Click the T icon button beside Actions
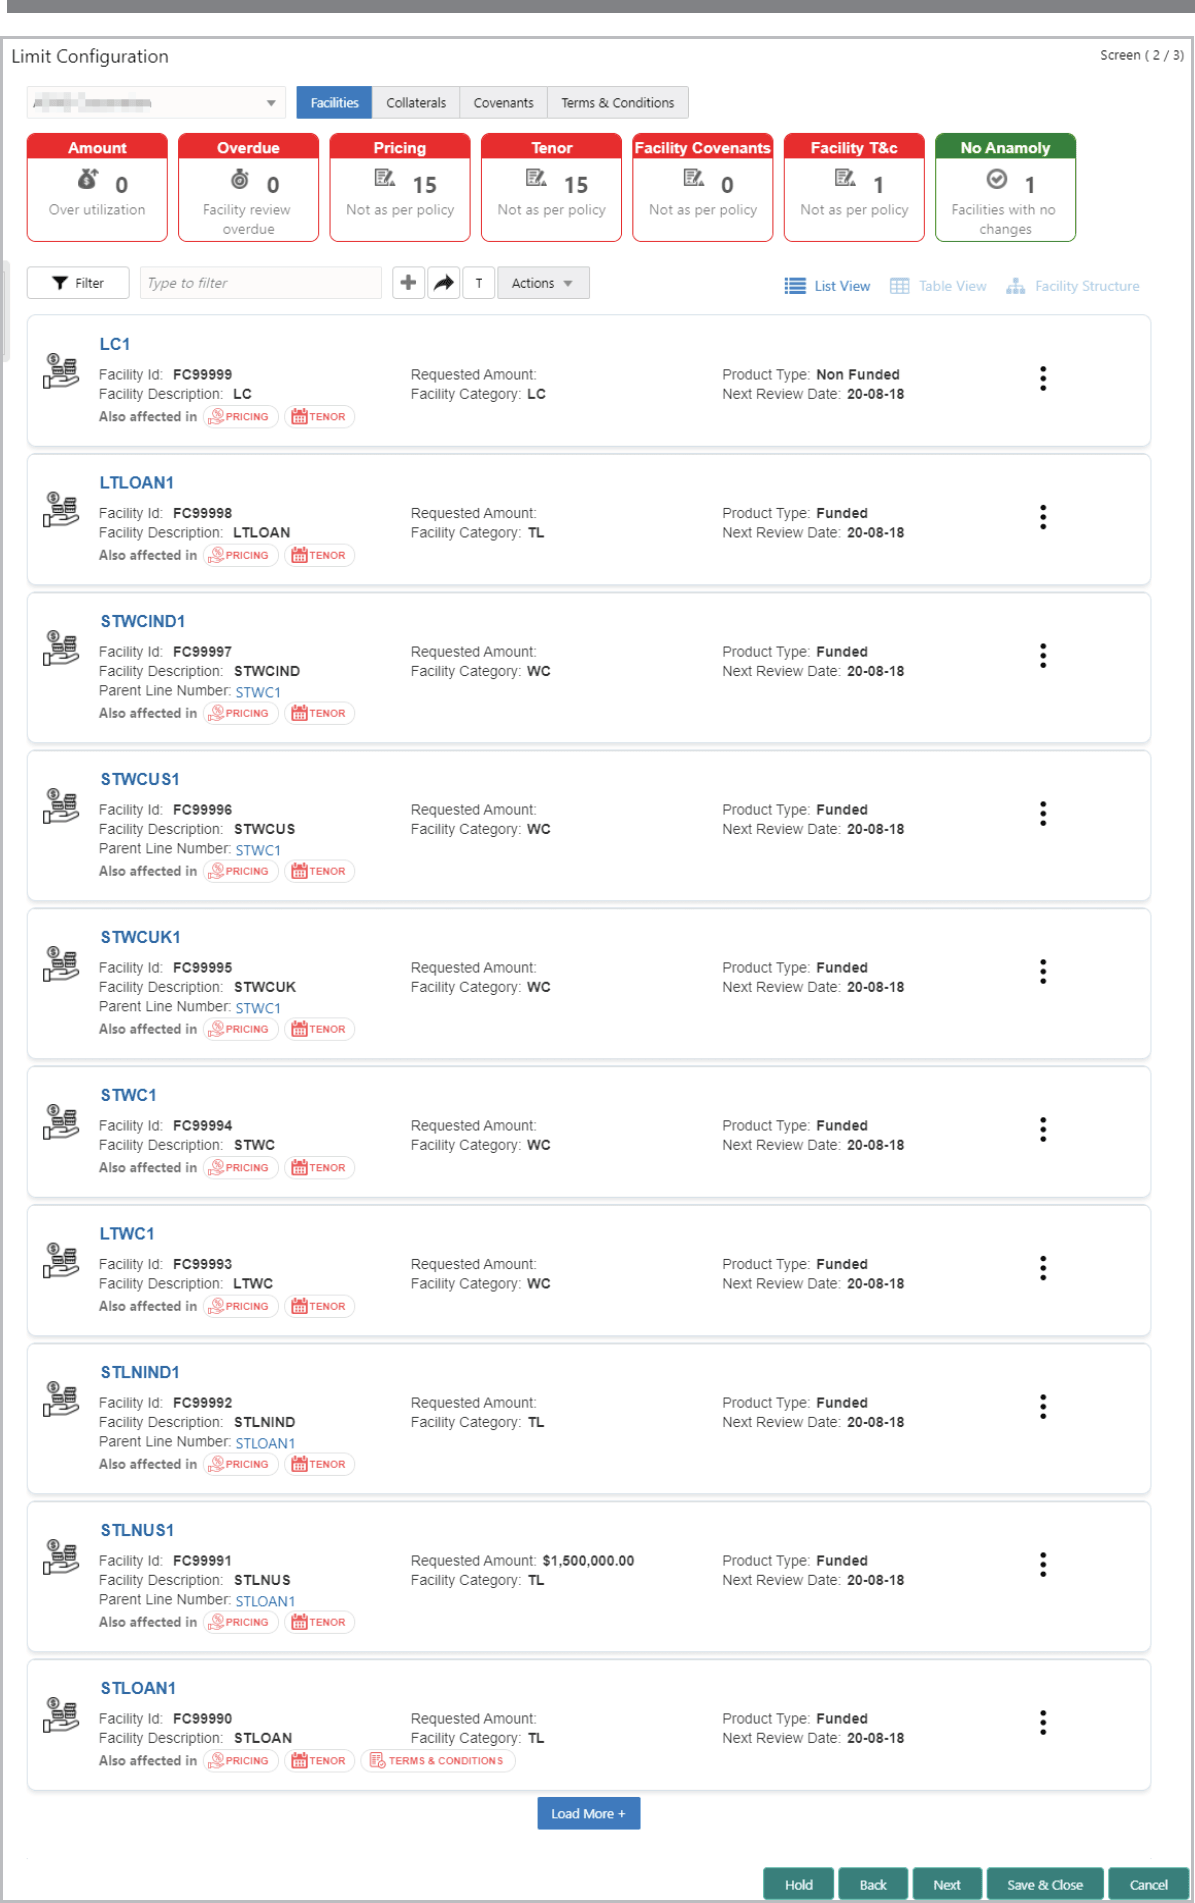 coord(479,283)
